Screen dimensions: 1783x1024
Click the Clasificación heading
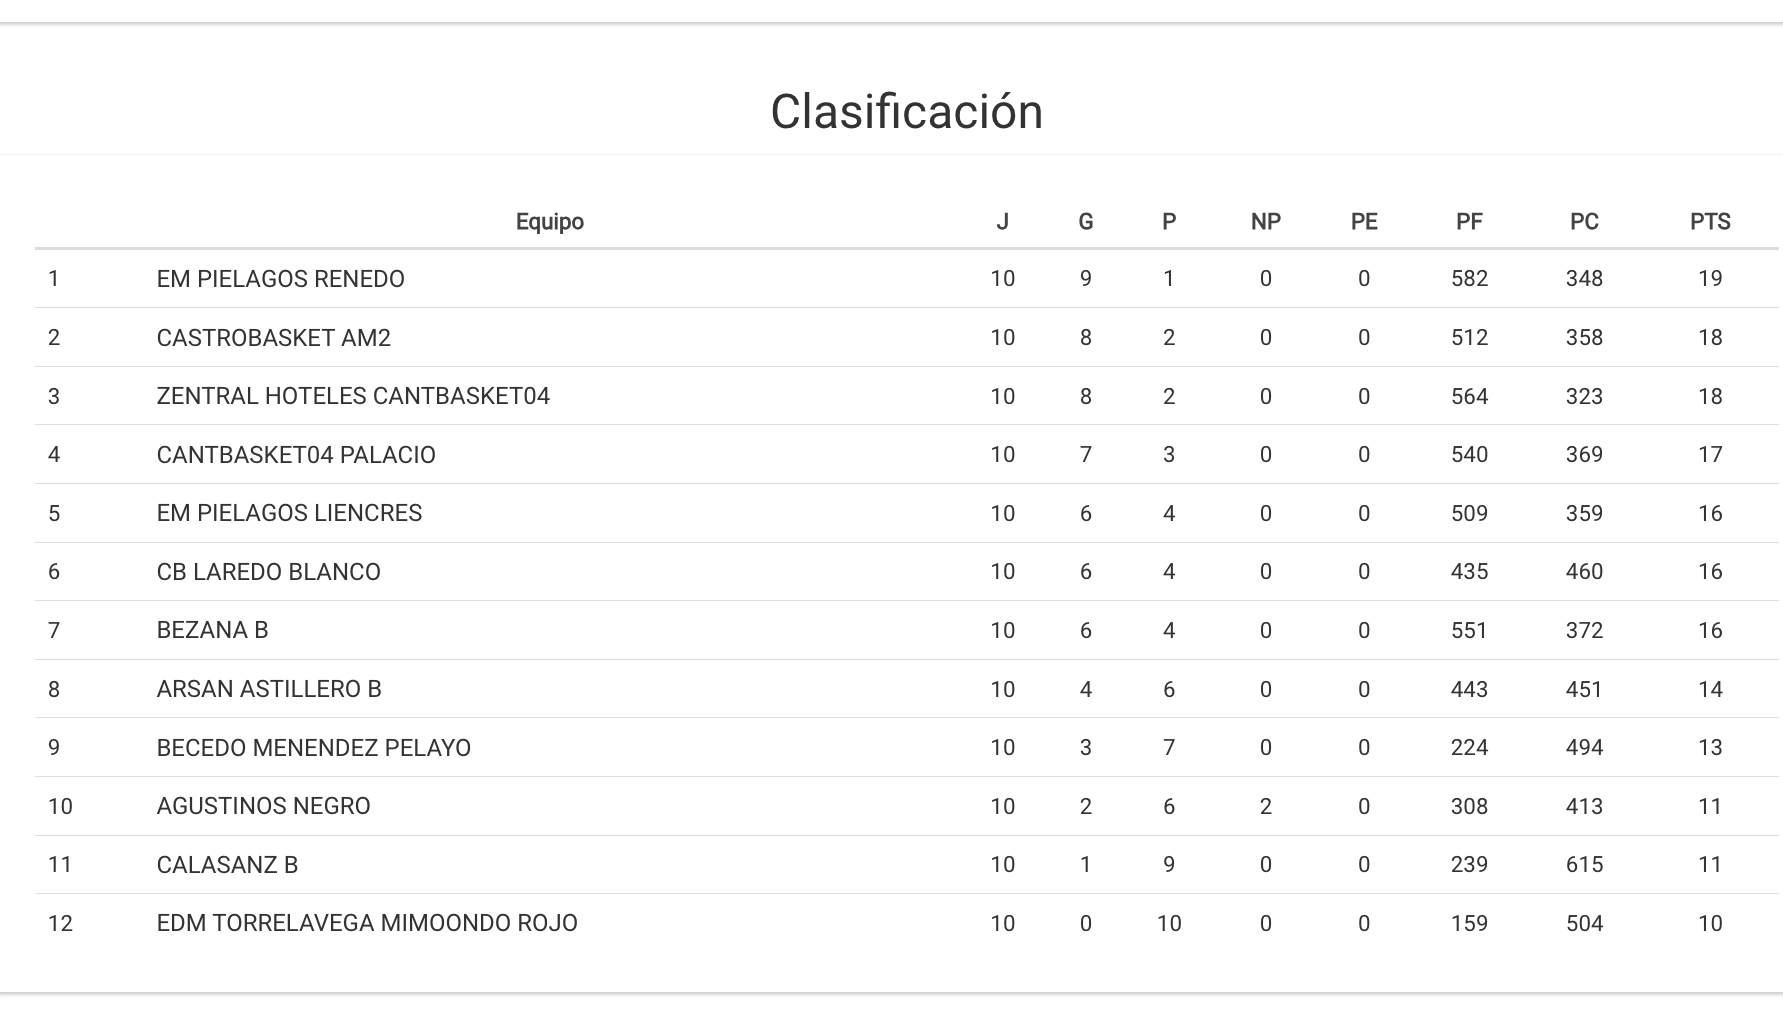coord(906,111)
